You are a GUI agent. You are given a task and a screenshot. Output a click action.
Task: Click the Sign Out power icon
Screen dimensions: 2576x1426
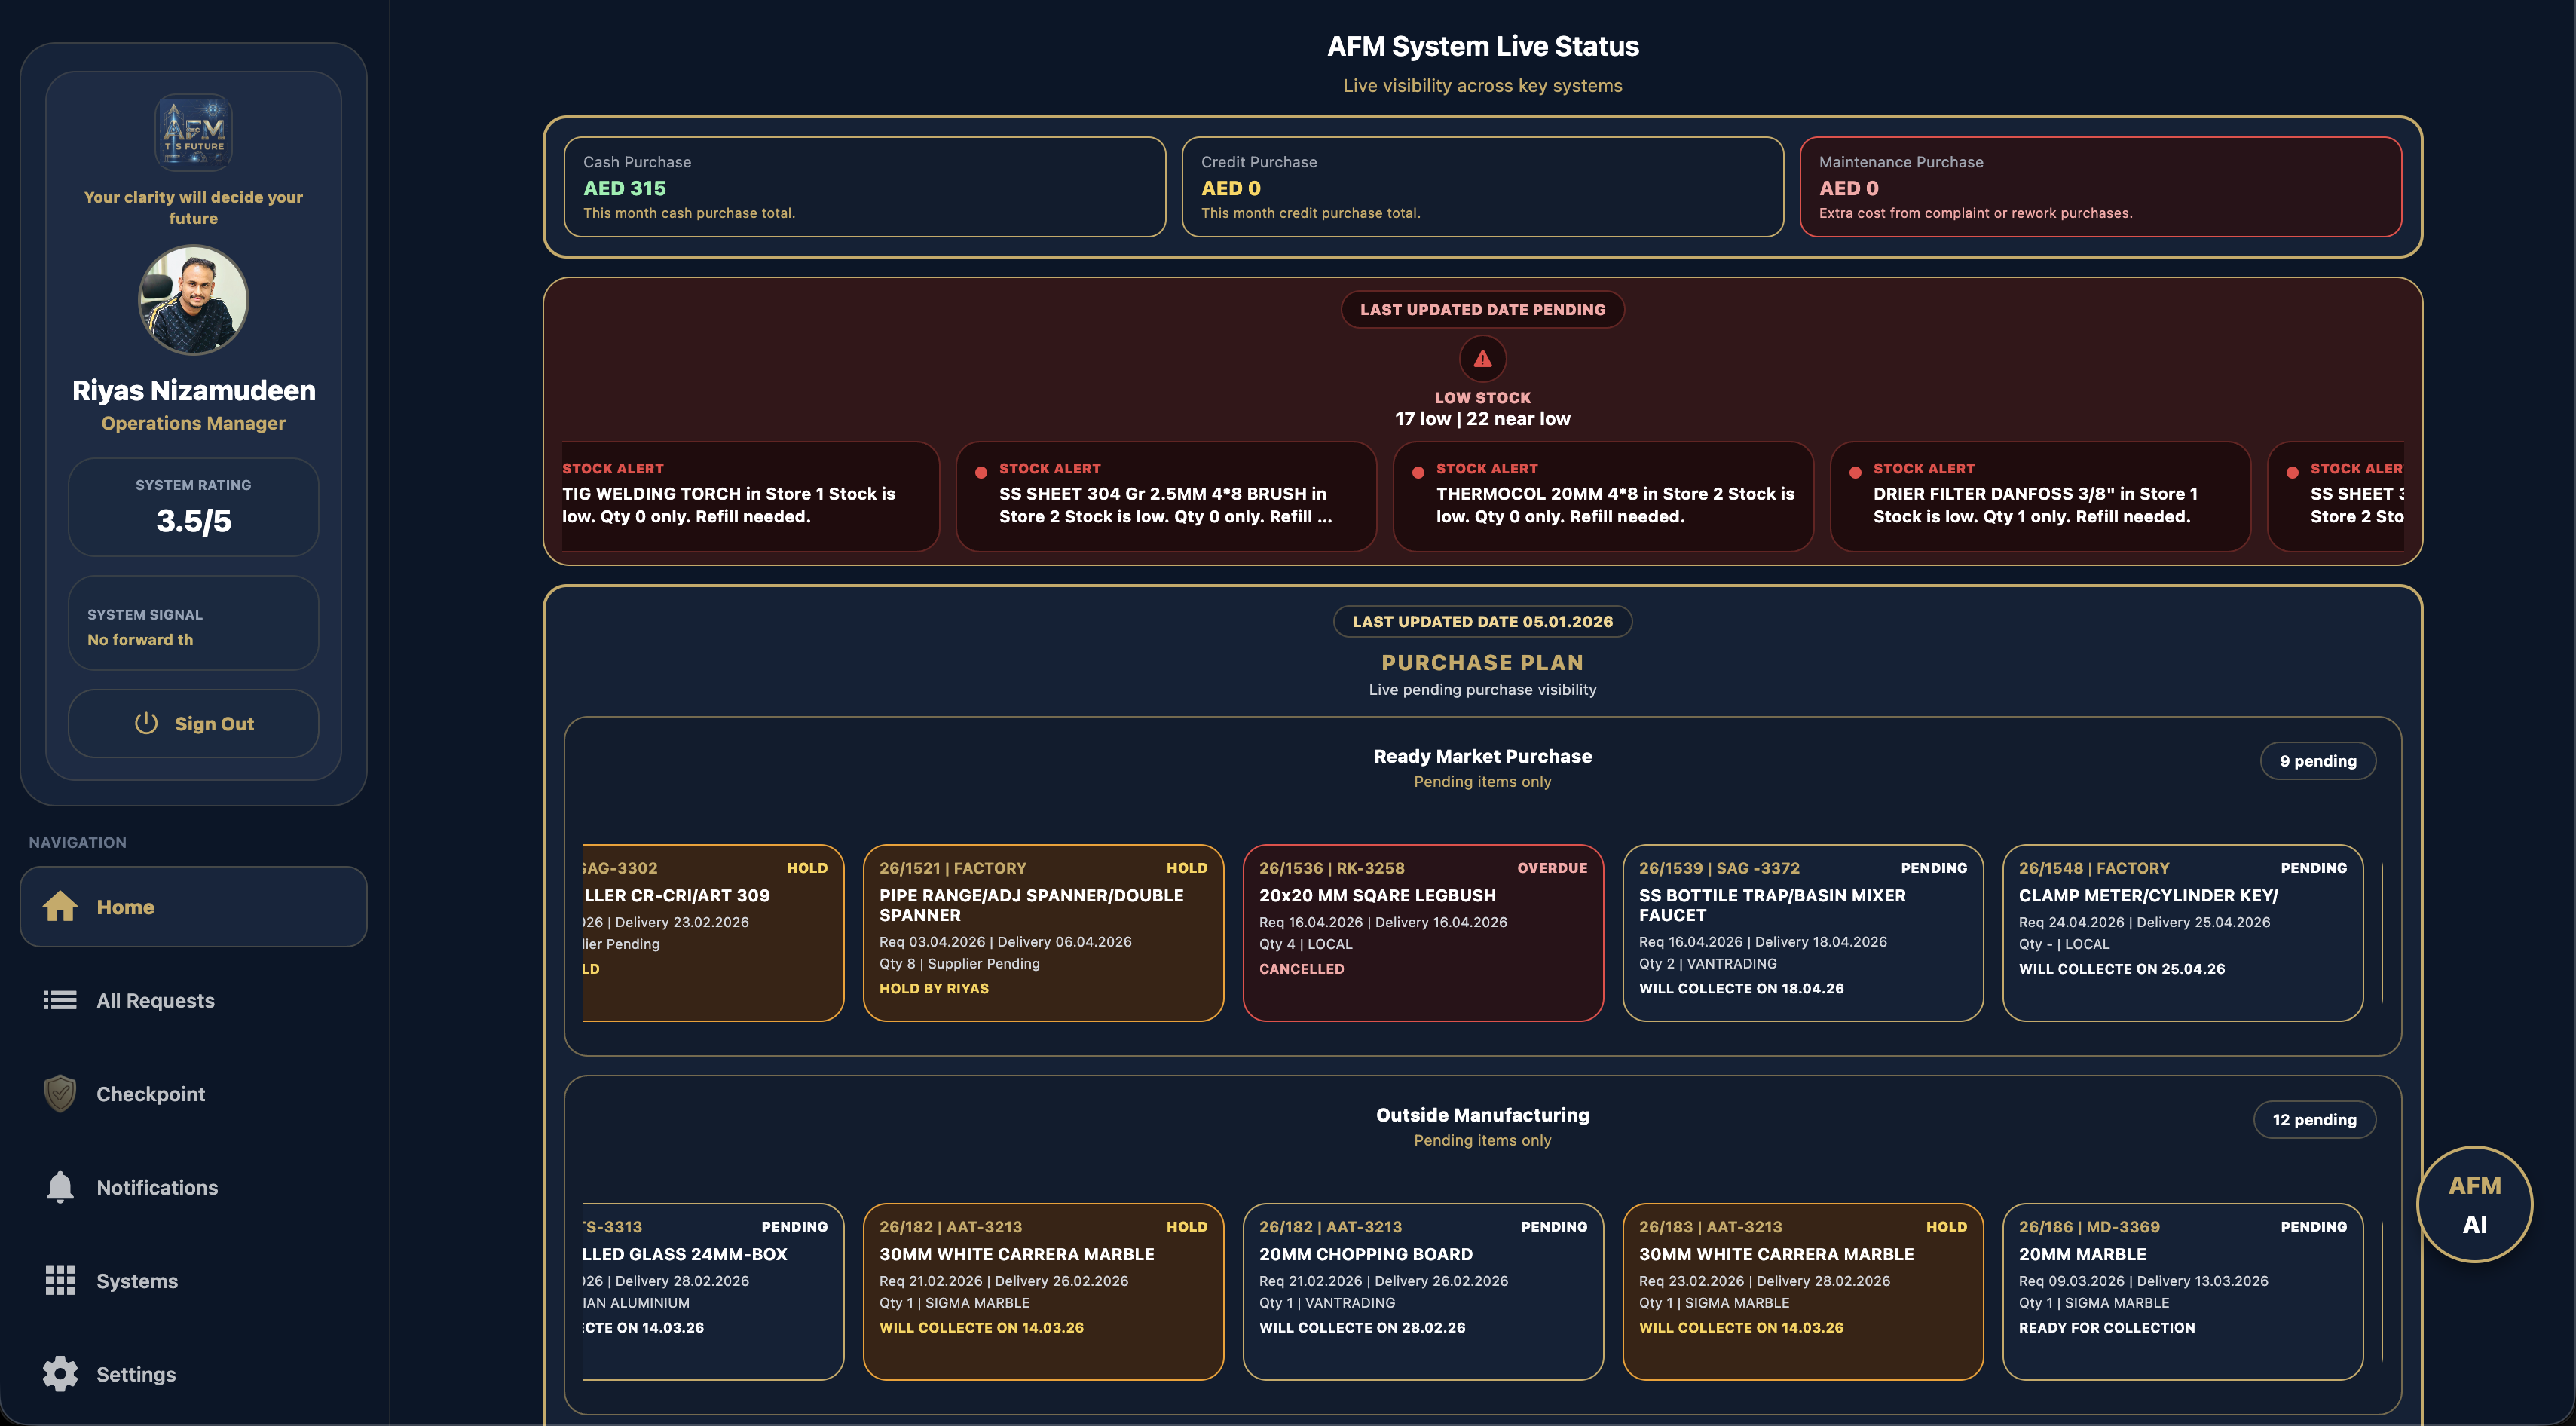146,723
